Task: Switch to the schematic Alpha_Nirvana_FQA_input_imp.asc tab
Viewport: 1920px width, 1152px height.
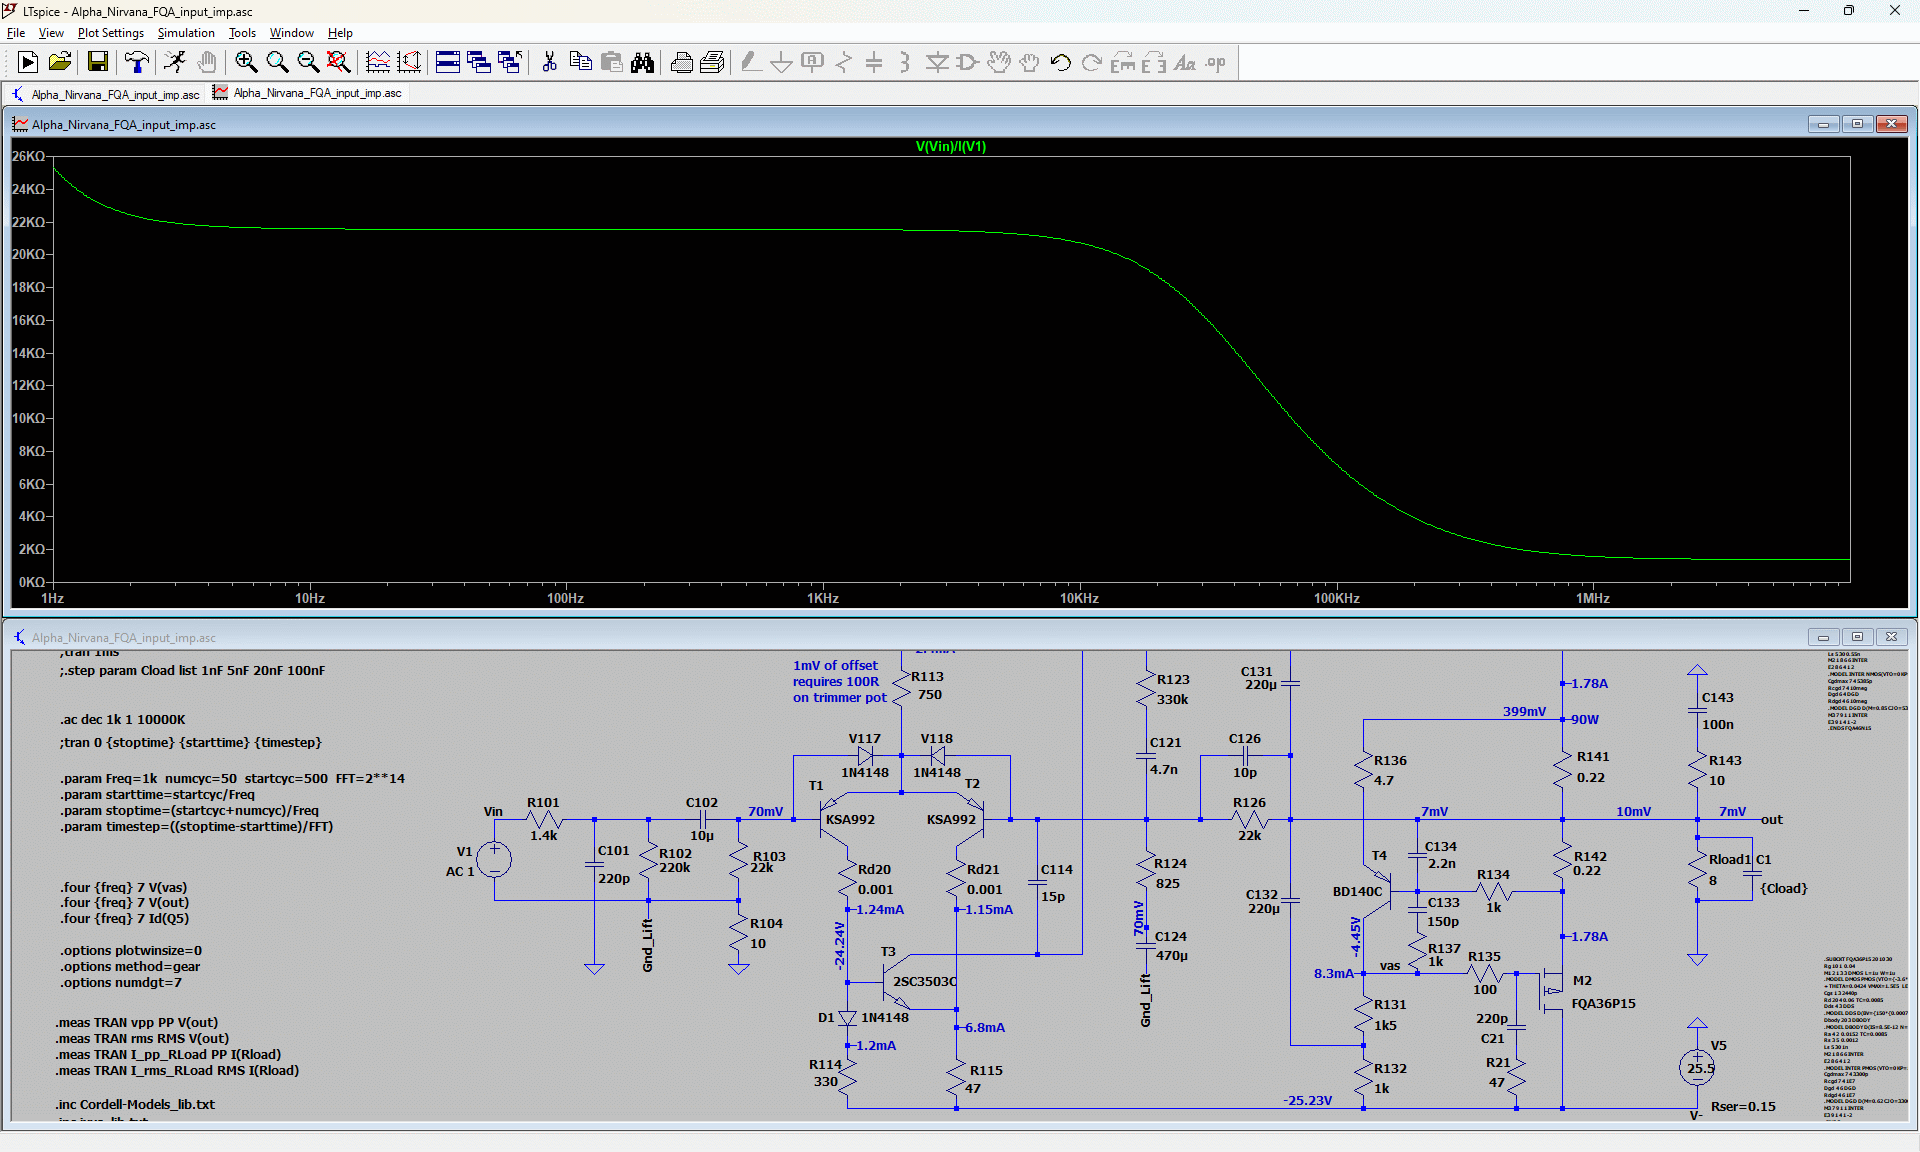Action: click(x=105, y=94)
